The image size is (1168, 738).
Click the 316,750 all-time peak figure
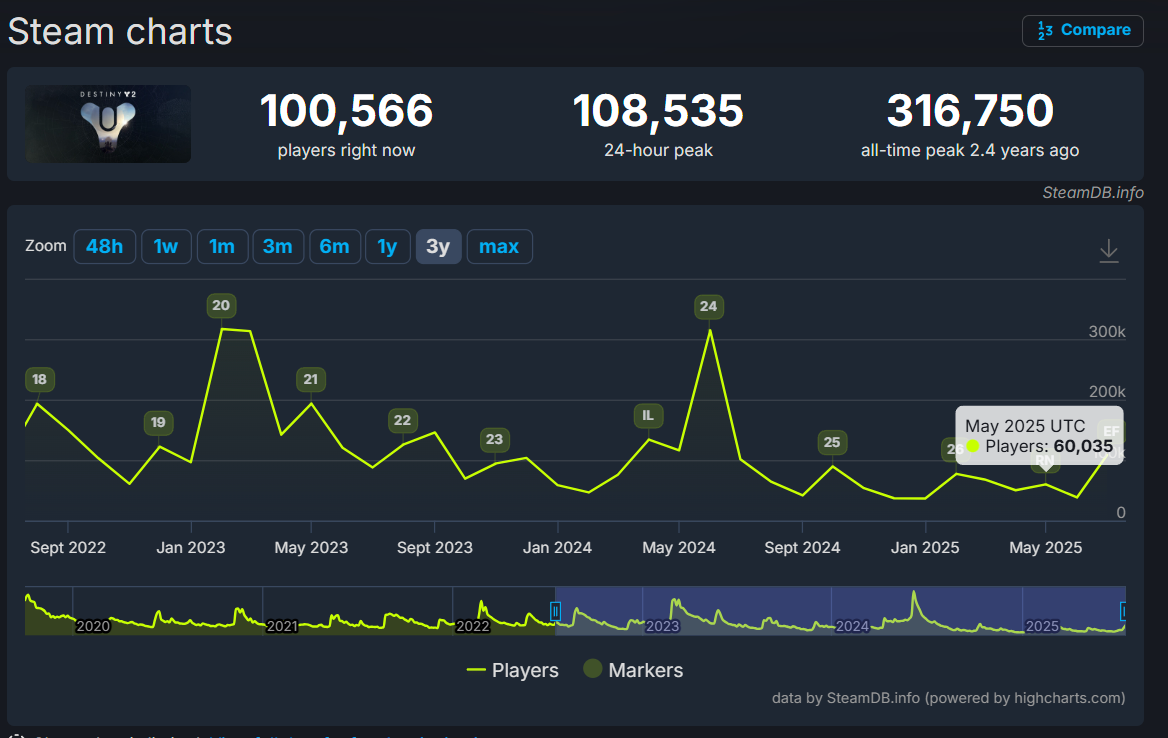tap(970, 111)
